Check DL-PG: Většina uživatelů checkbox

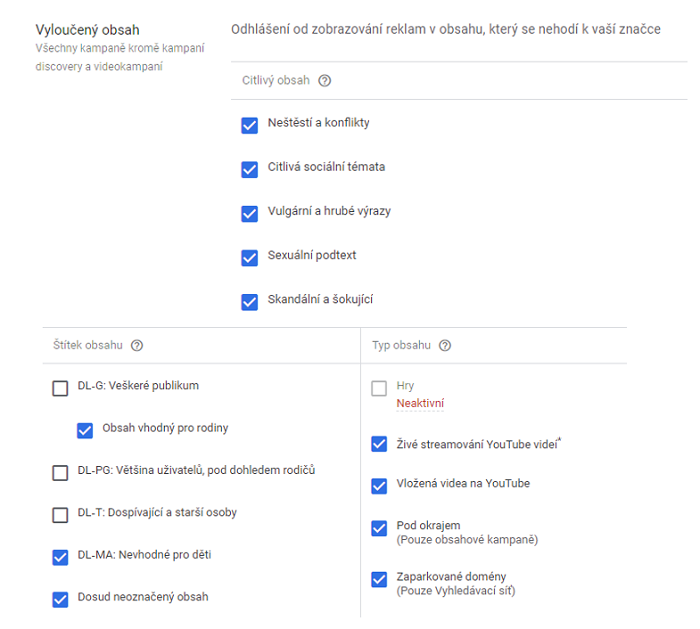[x=60, y=472]
